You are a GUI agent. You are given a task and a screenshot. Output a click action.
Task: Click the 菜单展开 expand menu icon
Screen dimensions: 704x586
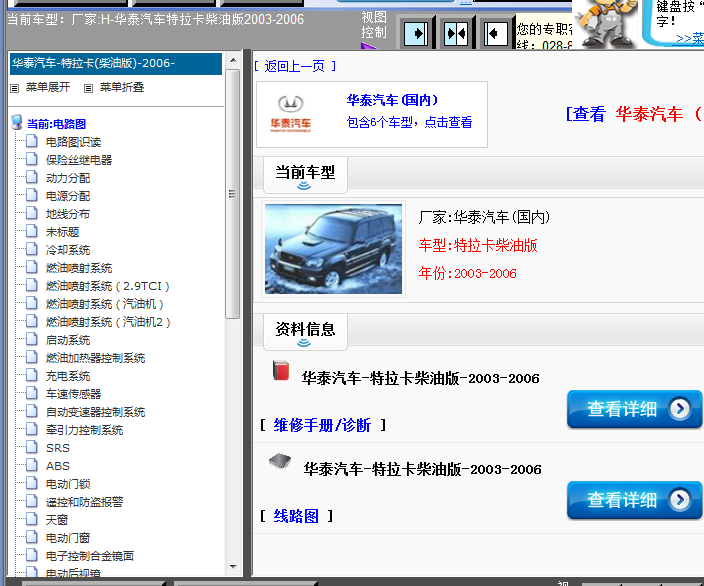[15, 88]
